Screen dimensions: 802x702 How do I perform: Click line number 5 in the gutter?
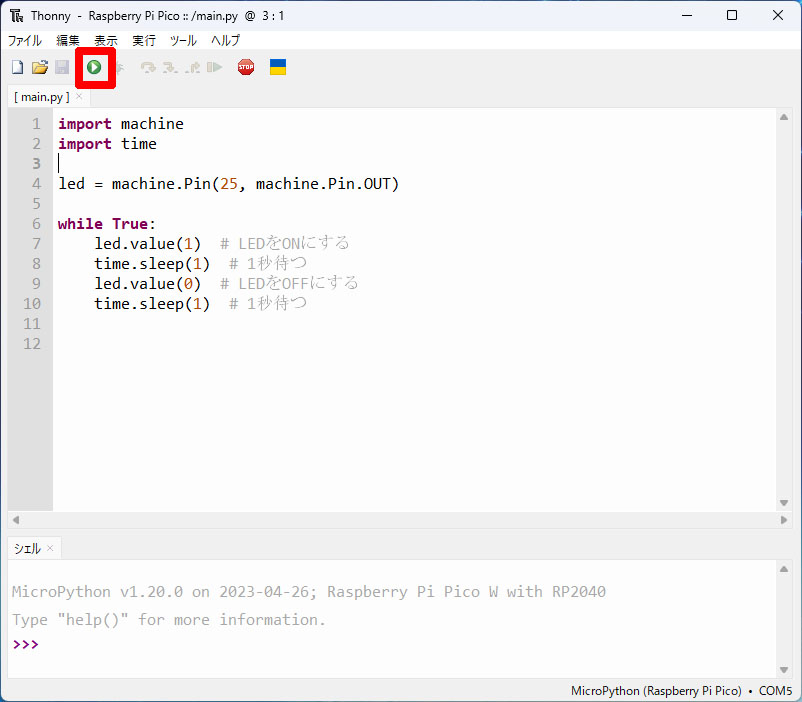click(x=36, y=204)
